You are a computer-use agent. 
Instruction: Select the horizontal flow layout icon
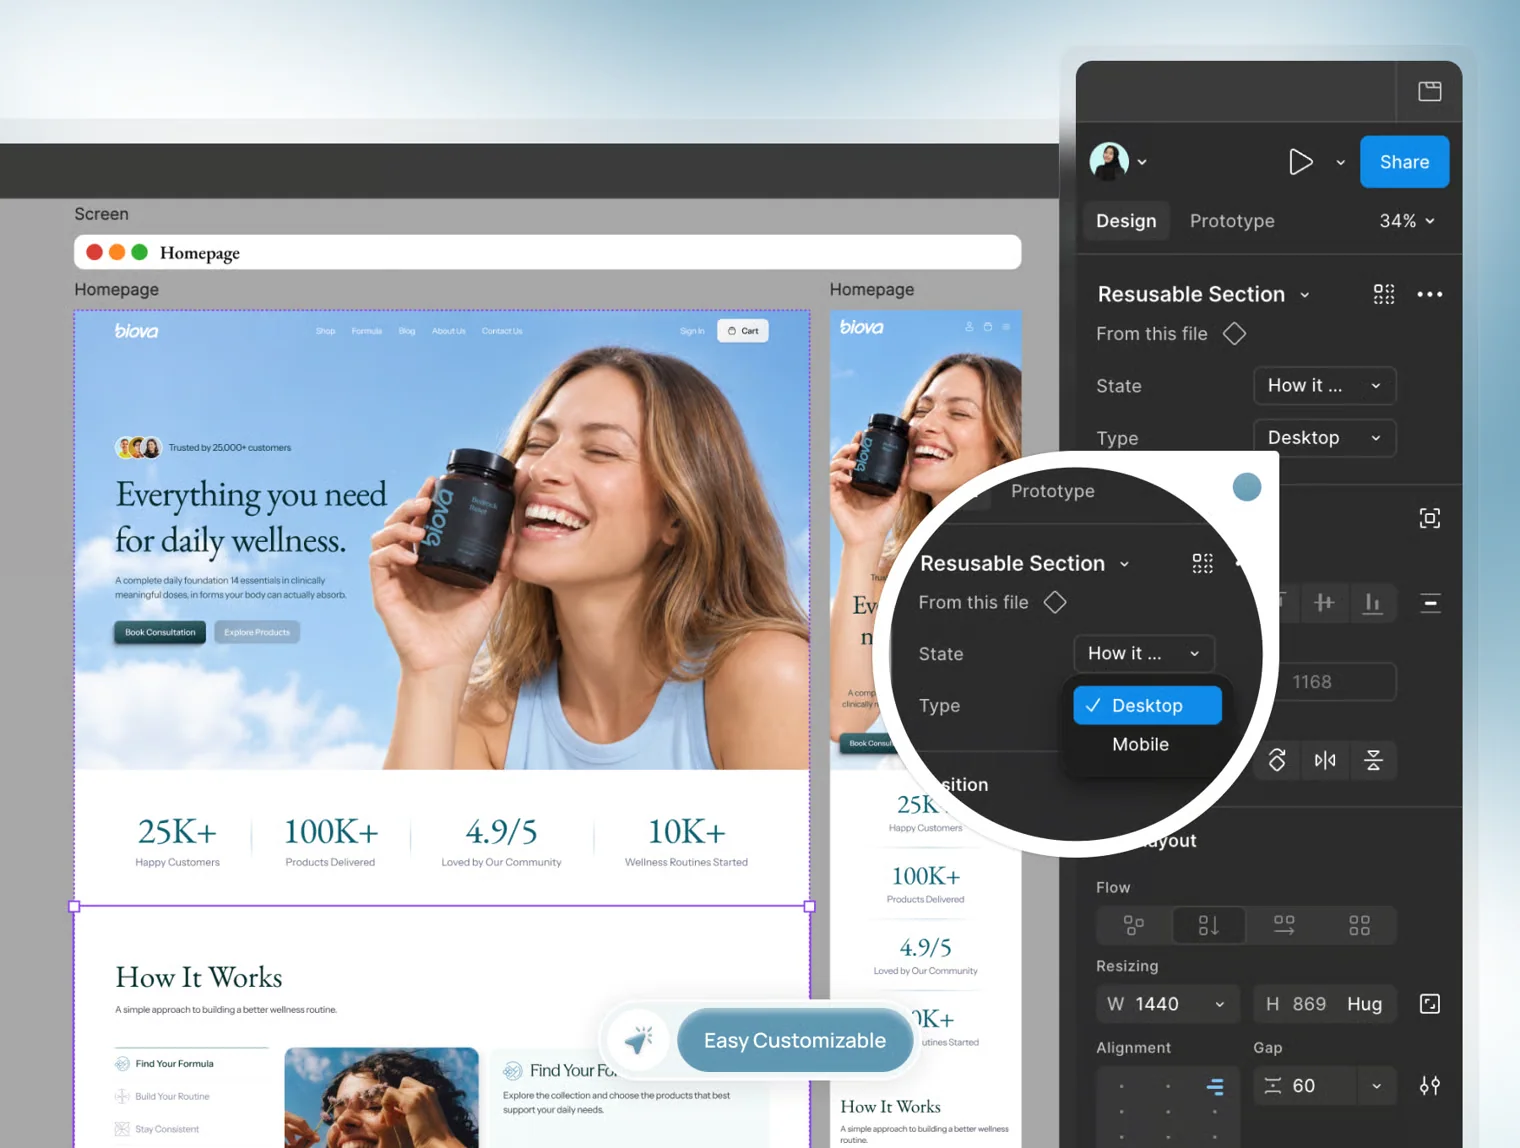pos(1284,925)
